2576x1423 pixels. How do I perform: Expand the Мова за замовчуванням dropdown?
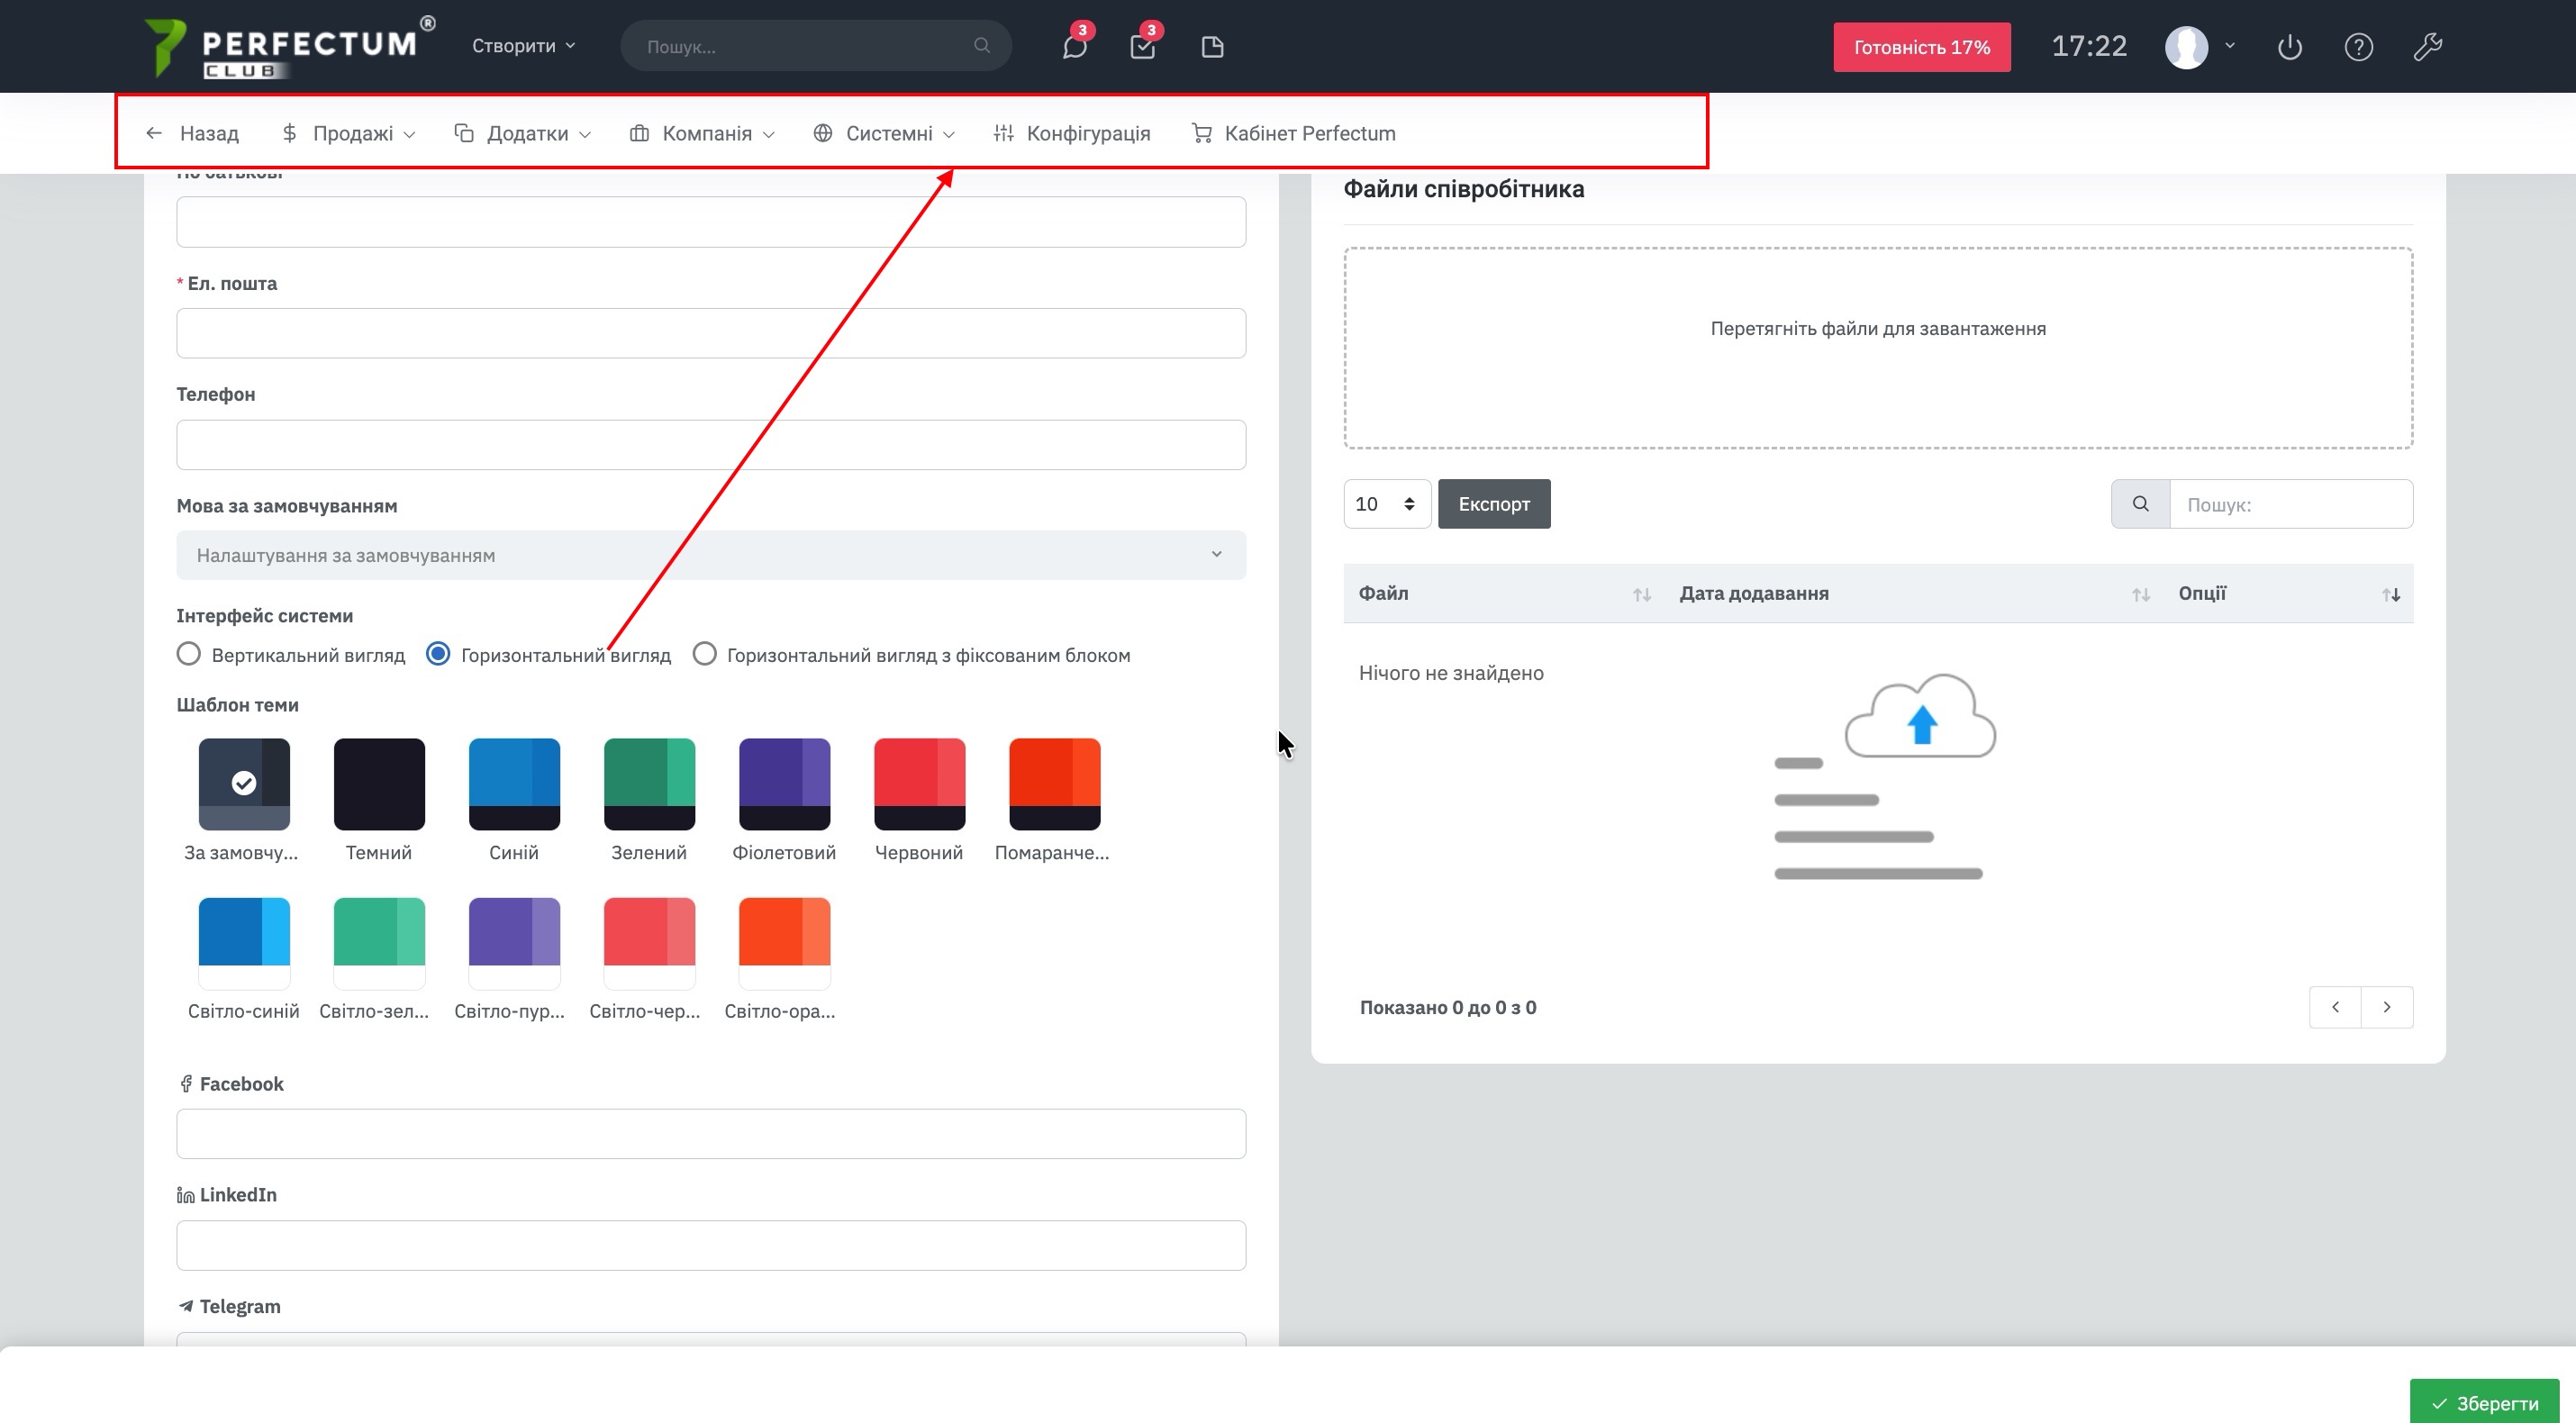tap(710, 555)
